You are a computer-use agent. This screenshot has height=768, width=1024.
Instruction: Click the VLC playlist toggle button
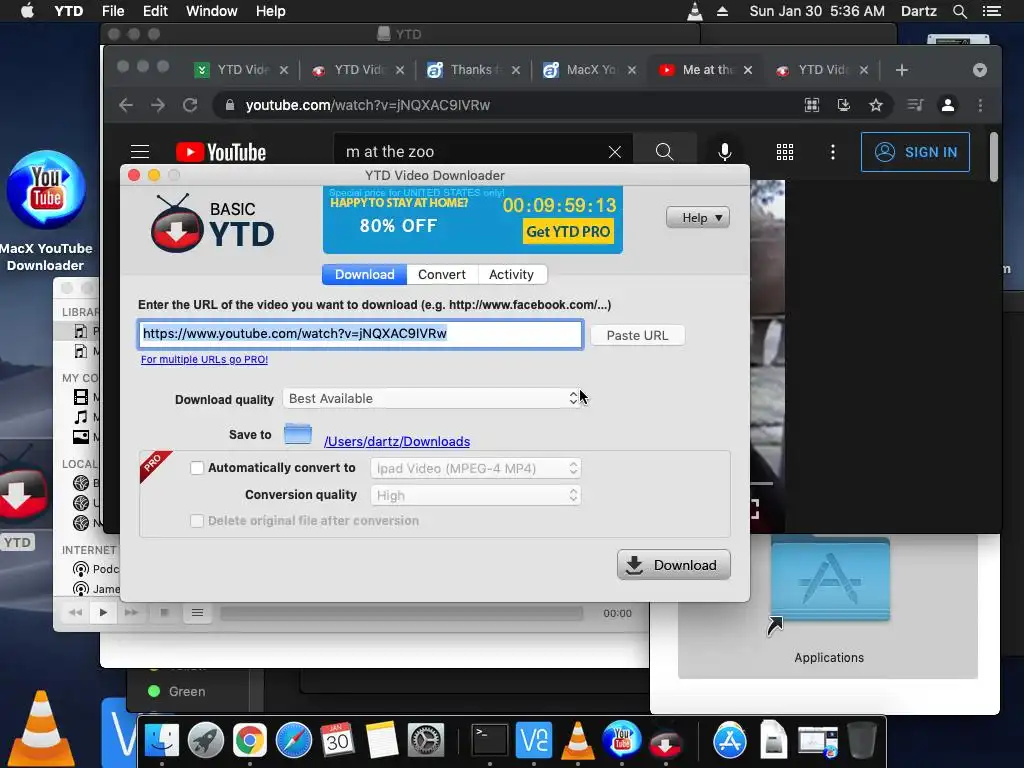tap(197, 613)
